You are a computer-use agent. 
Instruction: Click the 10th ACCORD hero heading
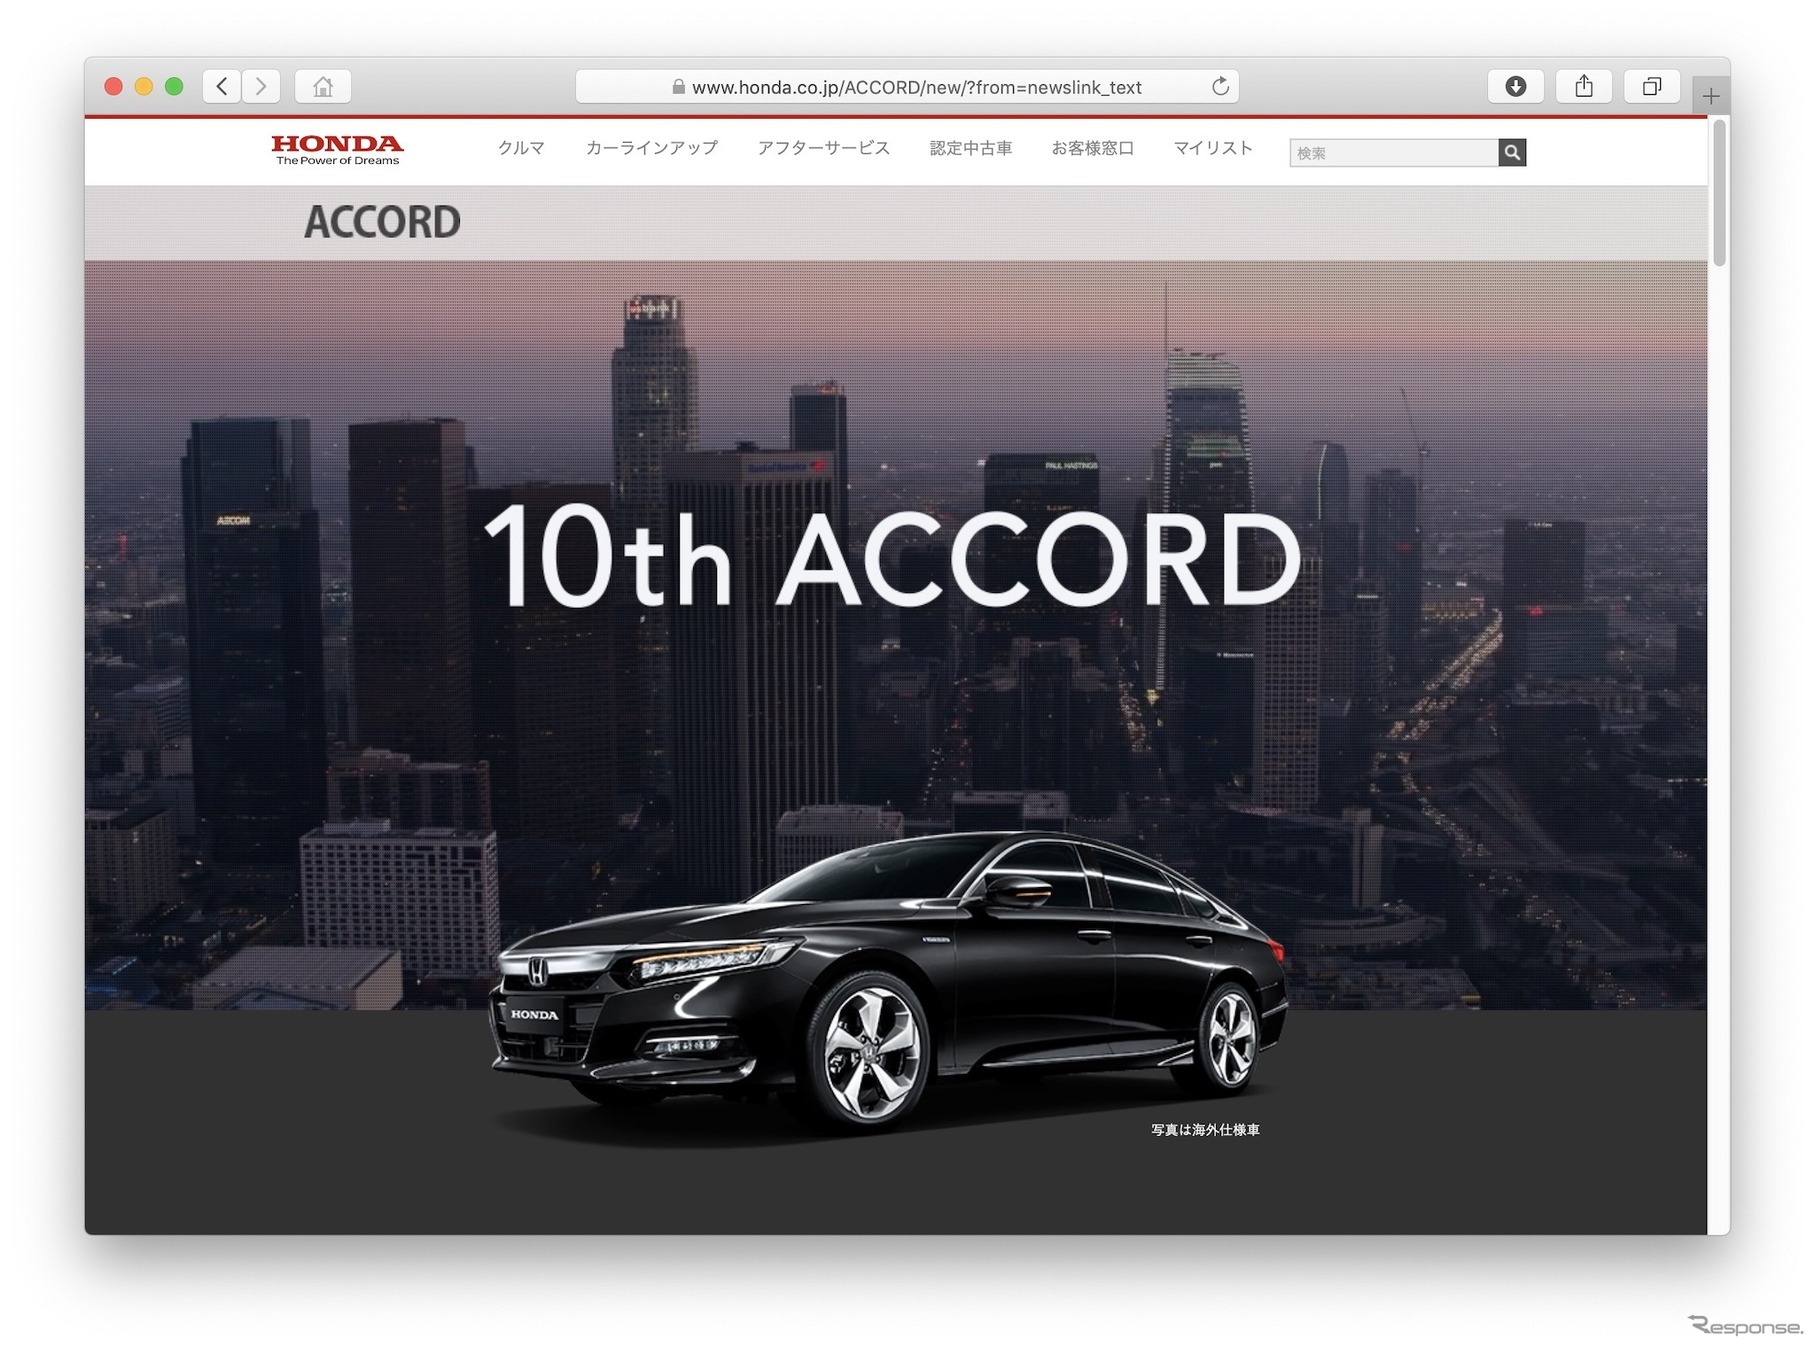click(892, 557)
